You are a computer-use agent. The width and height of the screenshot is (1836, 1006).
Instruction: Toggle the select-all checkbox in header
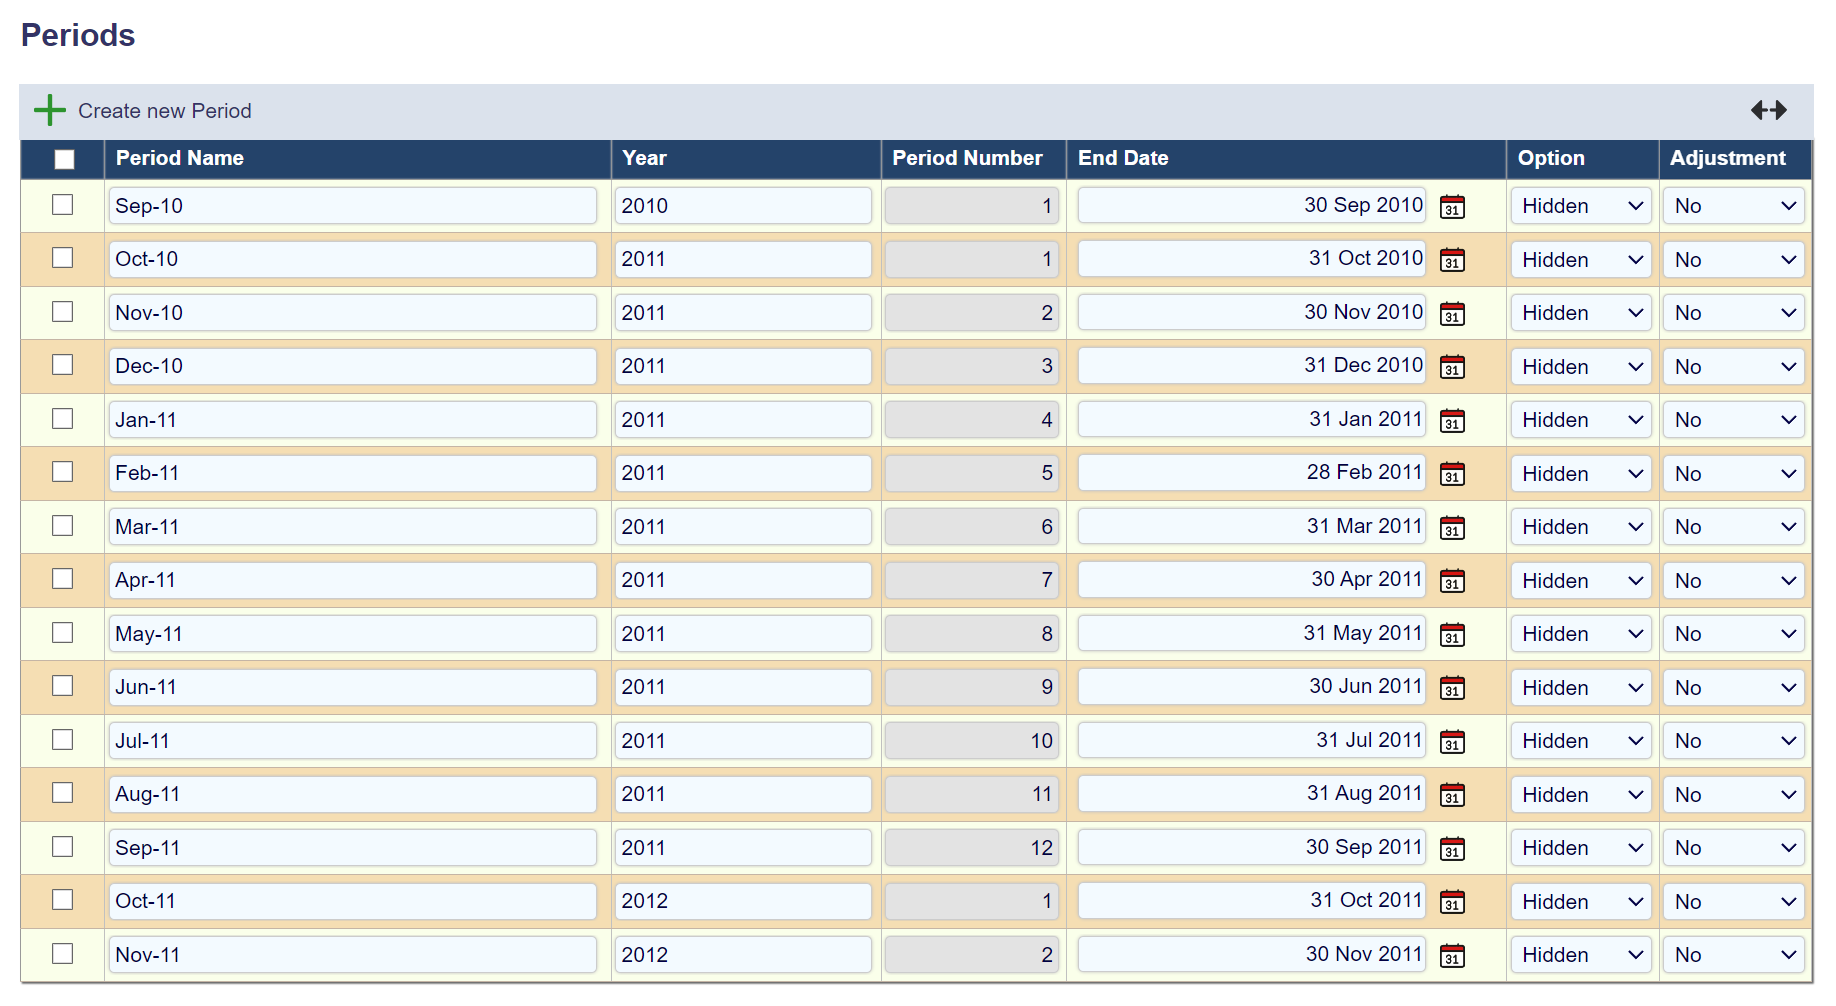tap(64, 159)
